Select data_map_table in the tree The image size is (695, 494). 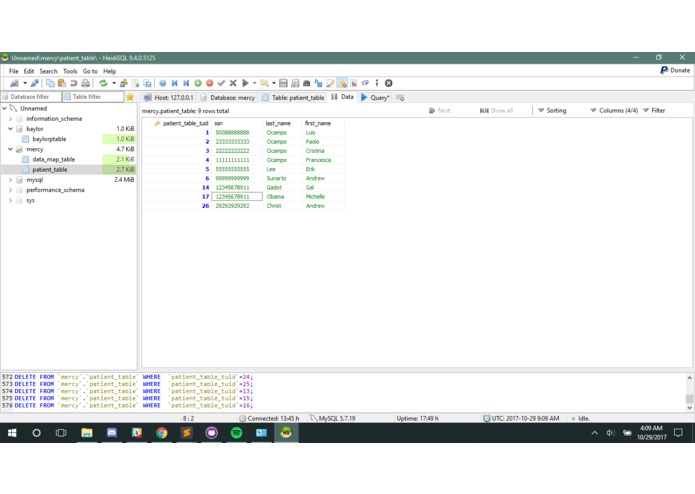[54, 159]
